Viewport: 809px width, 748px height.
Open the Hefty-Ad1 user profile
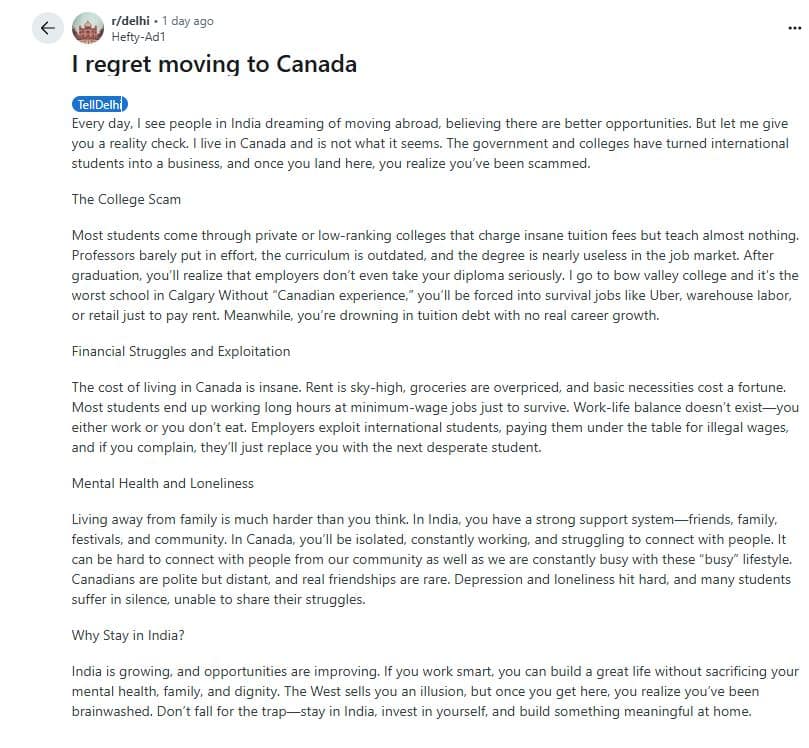click(x=138, y=37)
